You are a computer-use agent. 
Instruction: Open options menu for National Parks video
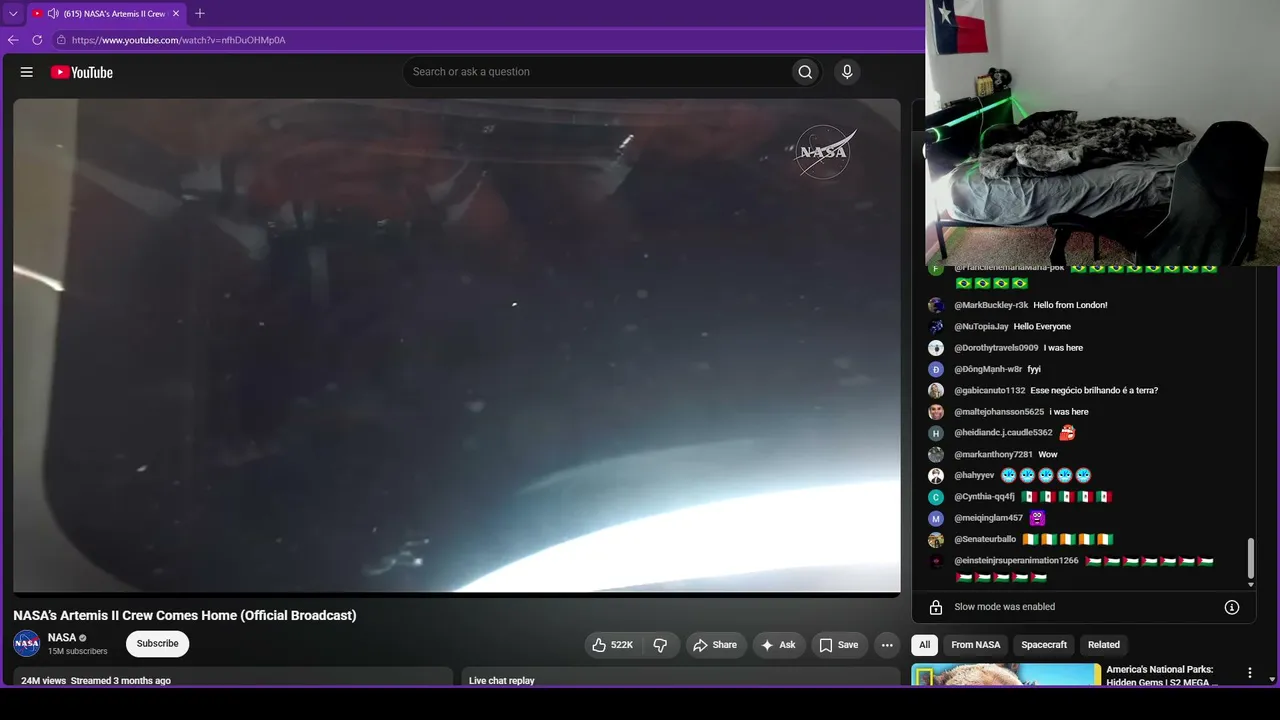[x=1249, y=673]
